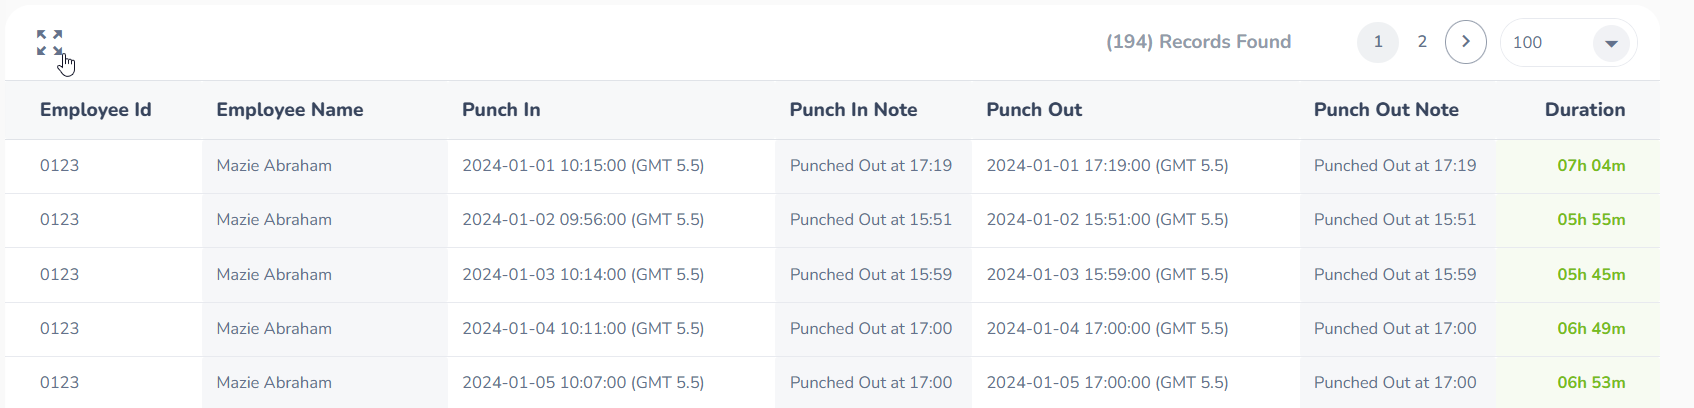Click the Duration column header
The image size is (1694, 408).
1584,110
